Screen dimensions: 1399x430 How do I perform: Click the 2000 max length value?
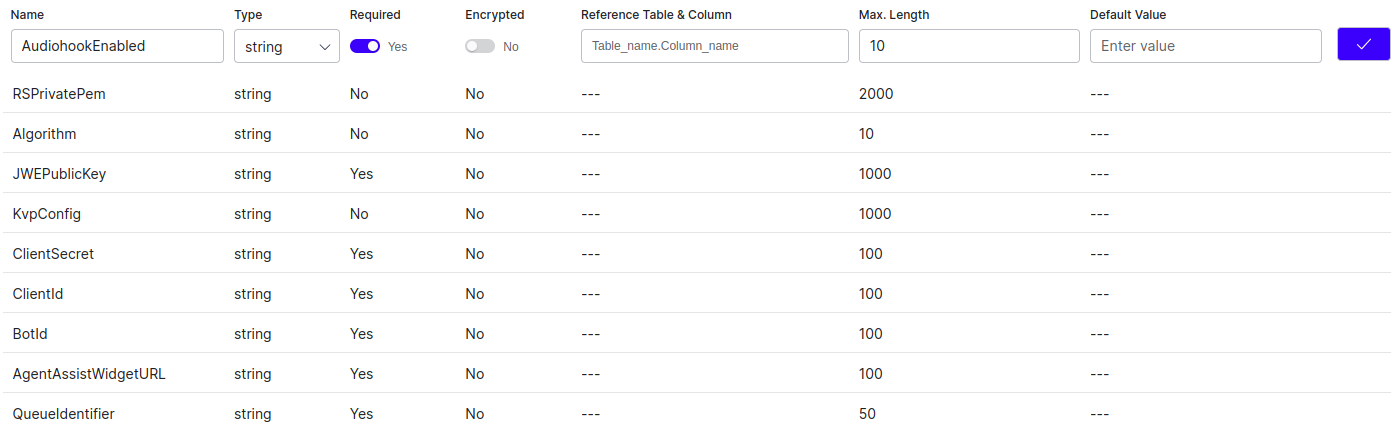pos(876,94)
